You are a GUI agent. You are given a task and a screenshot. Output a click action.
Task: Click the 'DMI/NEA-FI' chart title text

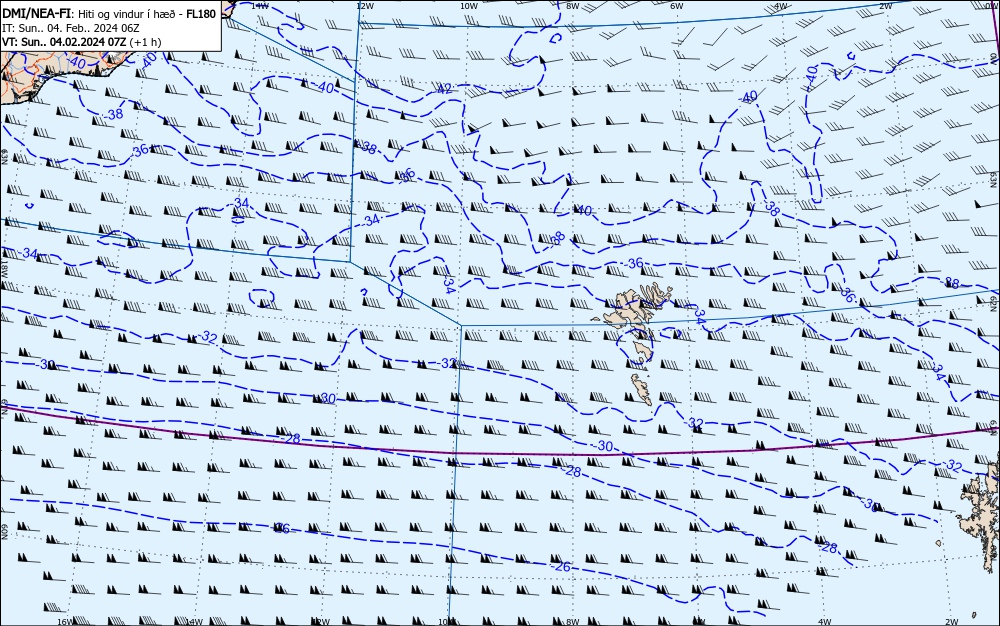tap(35, 14)
